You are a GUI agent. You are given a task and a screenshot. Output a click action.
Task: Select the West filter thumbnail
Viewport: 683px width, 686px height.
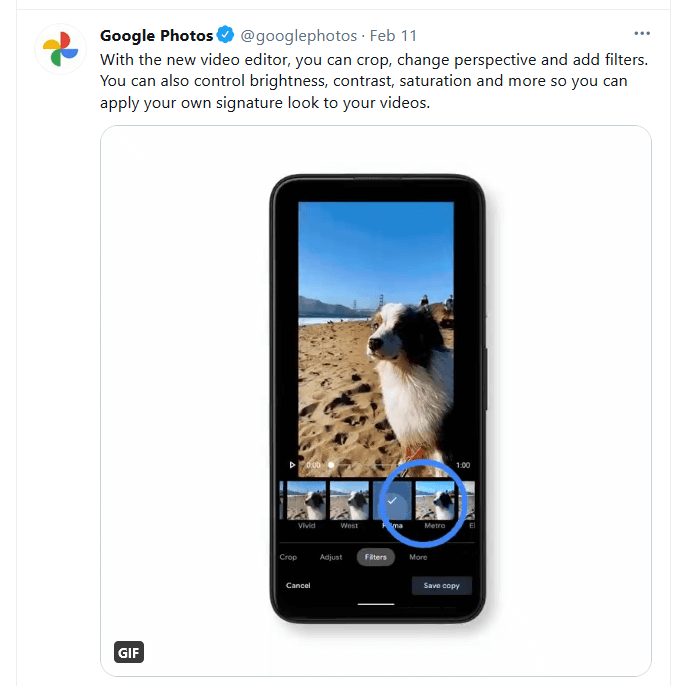349,500
